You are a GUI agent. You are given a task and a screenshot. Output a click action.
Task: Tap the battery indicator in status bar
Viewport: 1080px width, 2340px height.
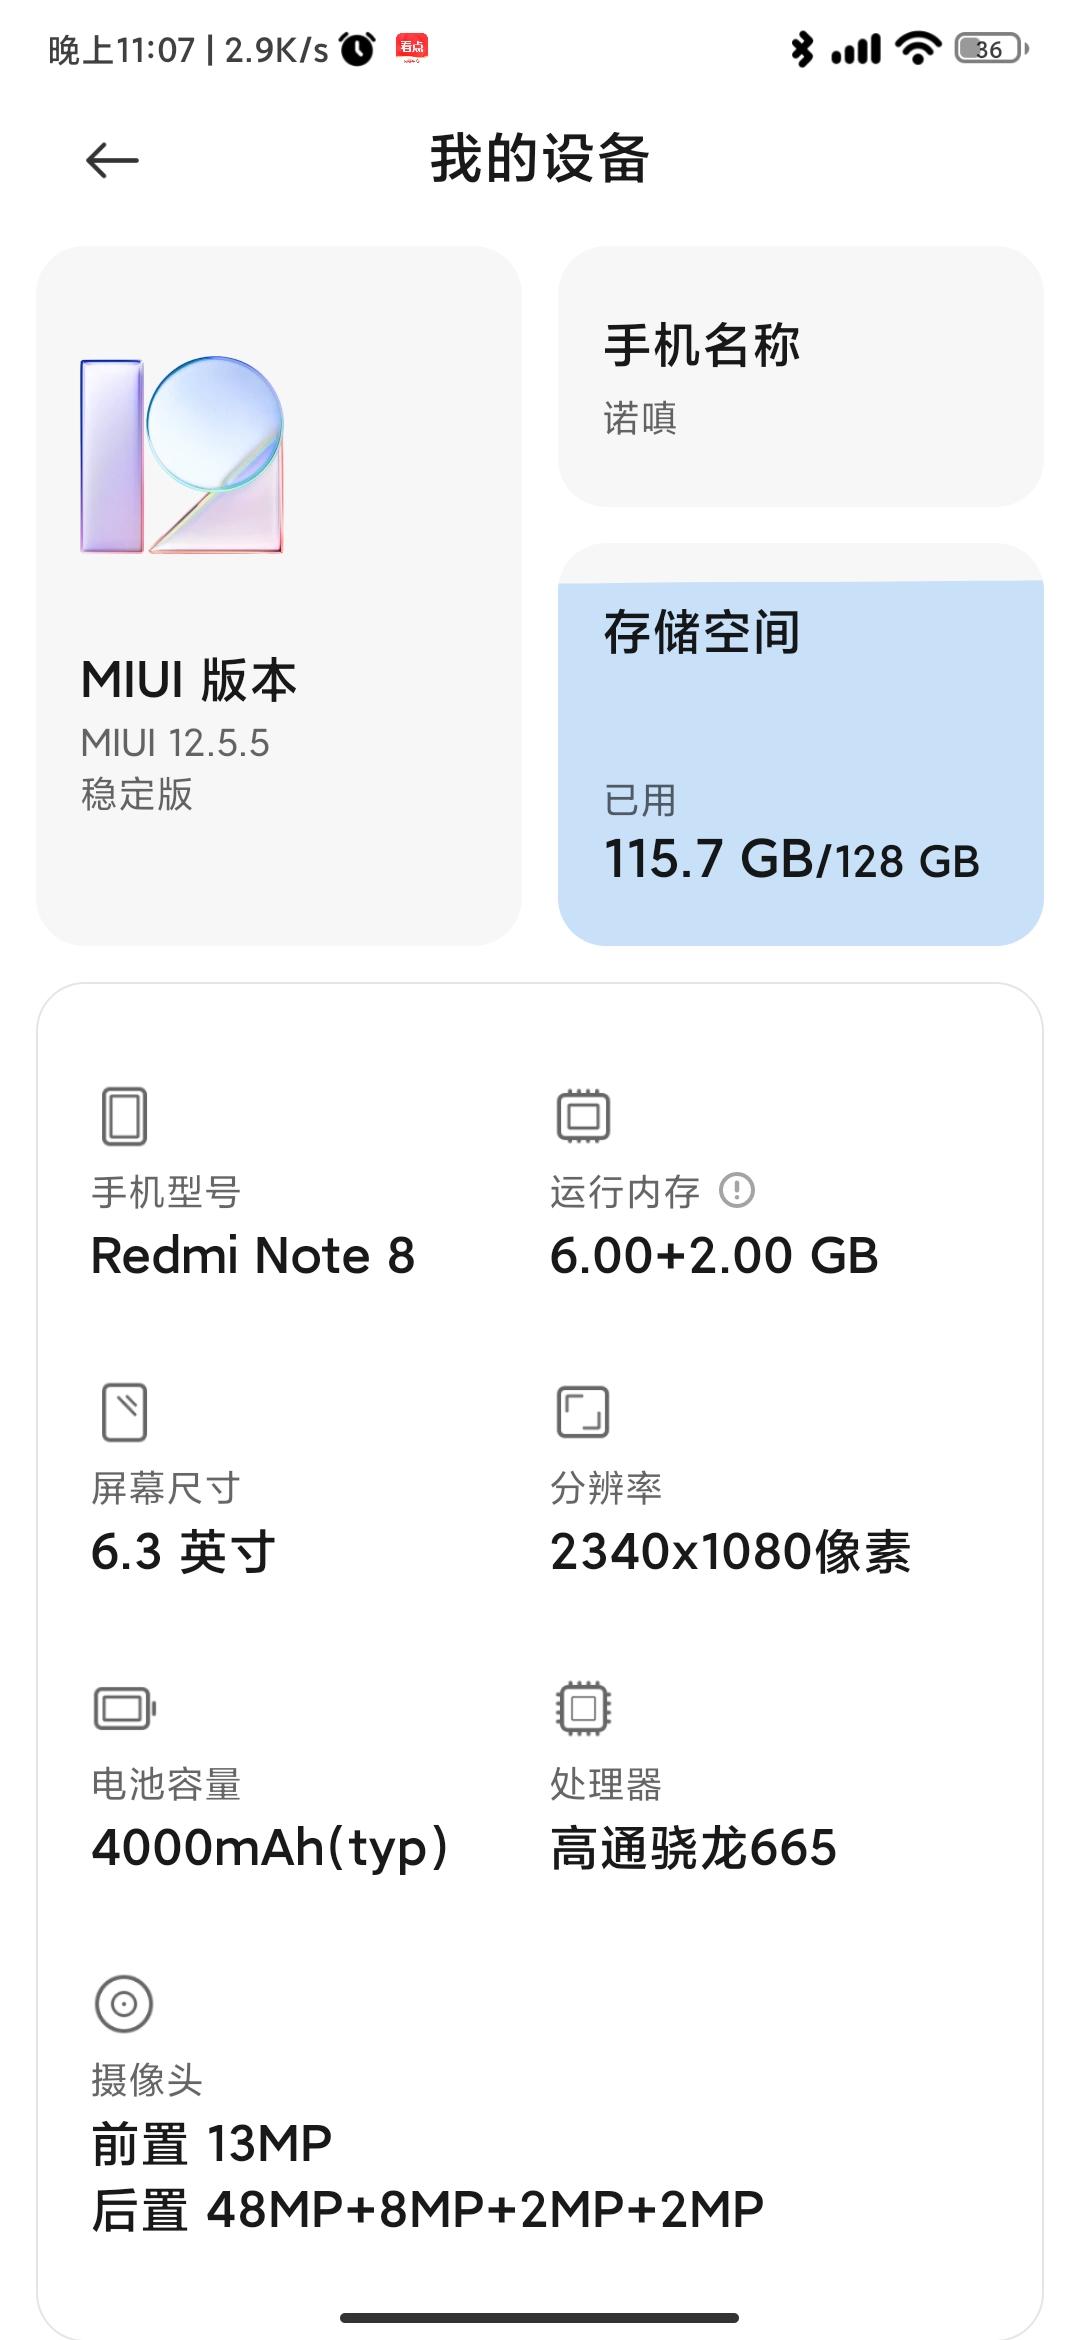tap(991, 49)
